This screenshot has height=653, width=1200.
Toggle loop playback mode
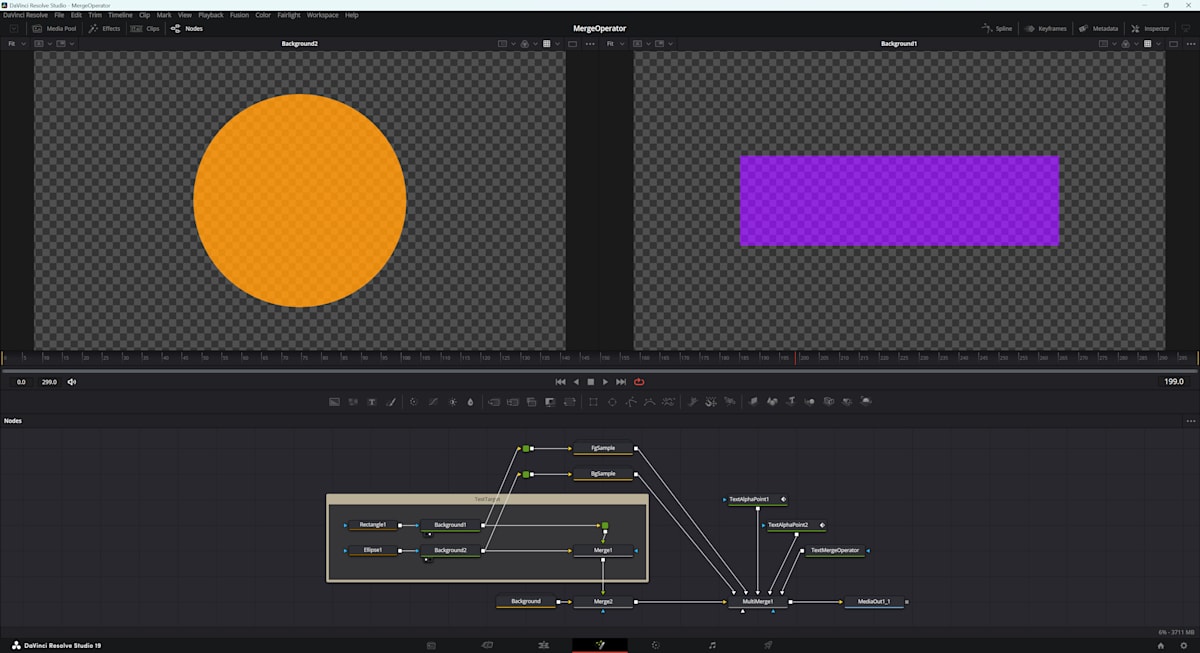[639, 382]
